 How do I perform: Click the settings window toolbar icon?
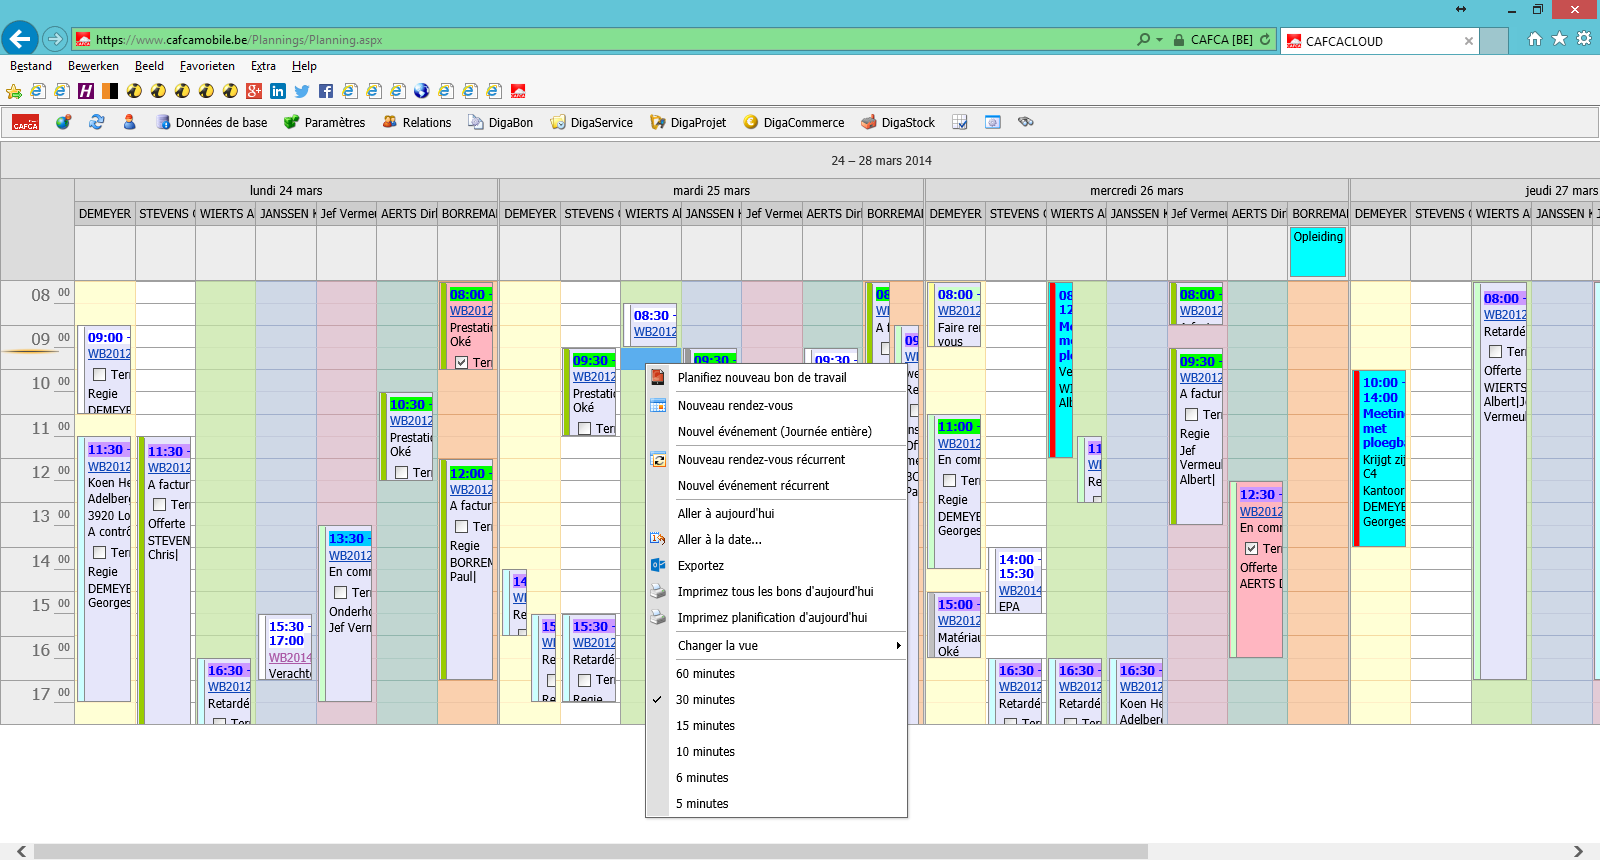(993, 122)
